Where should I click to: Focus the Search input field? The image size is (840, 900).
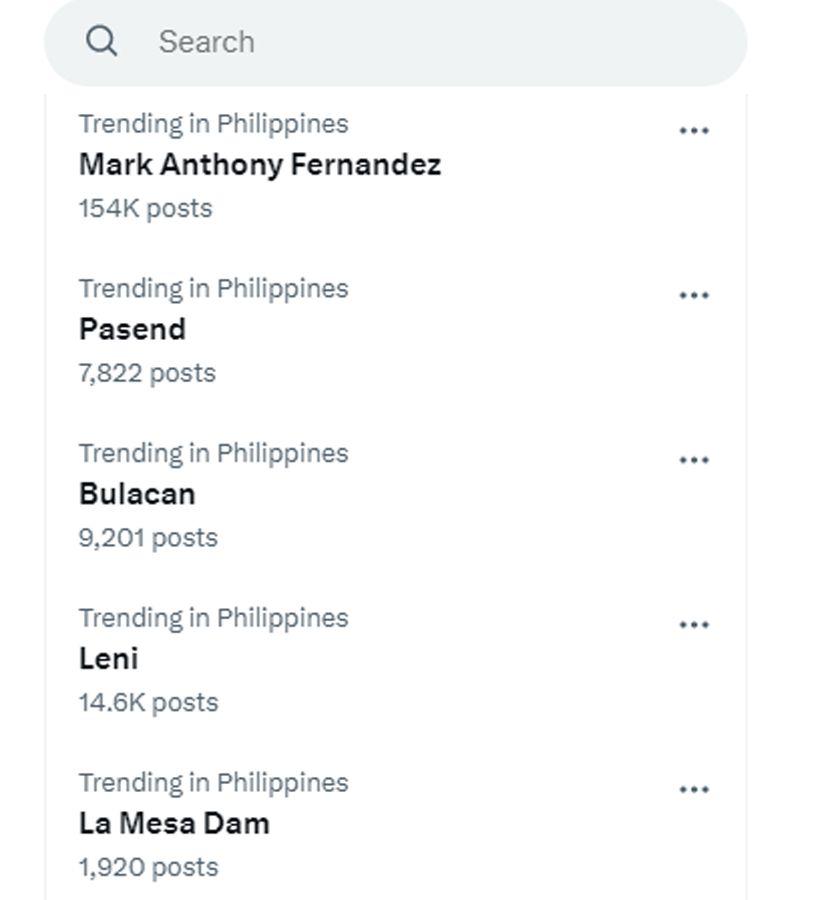click(420, 42)
